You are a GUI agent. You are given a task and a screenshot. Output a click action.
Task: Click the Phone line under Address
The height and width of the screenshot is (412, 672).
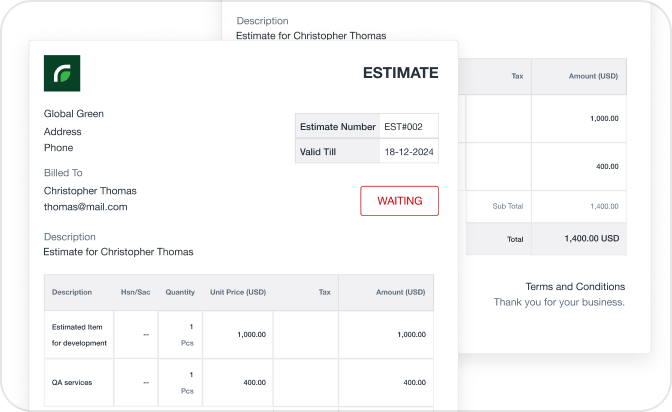(x=59, y=148)
